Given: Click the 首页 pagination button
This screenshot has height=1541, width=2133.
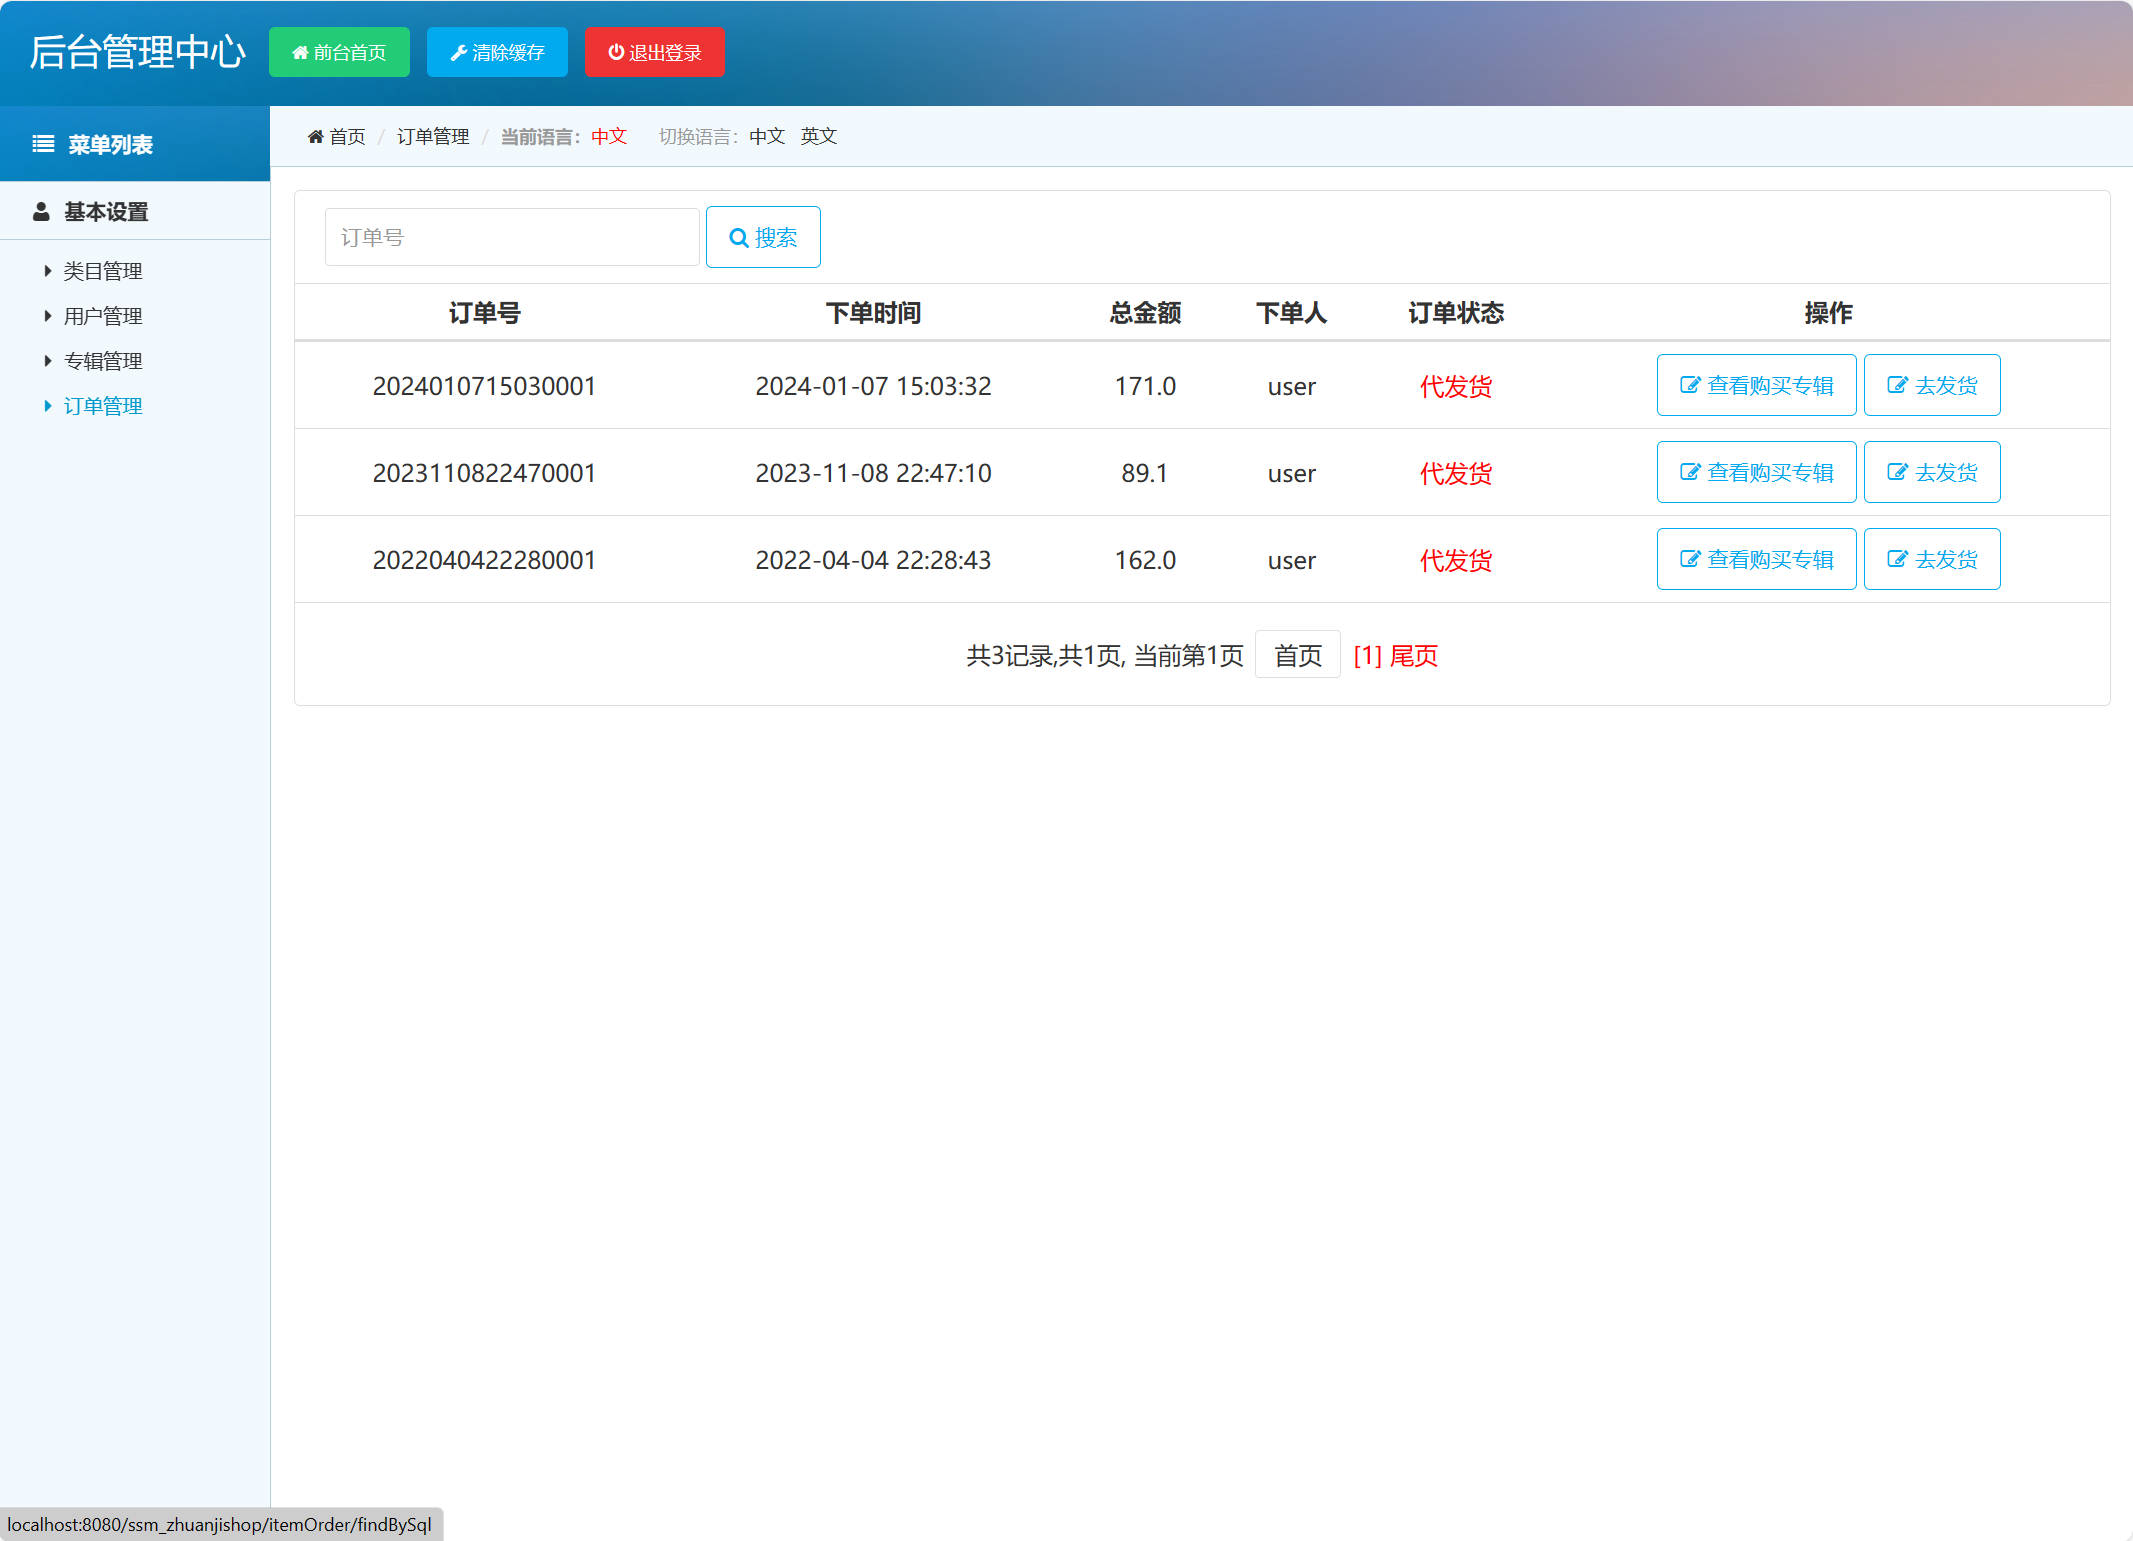Looking at the screenshot, I should 1297,654.
